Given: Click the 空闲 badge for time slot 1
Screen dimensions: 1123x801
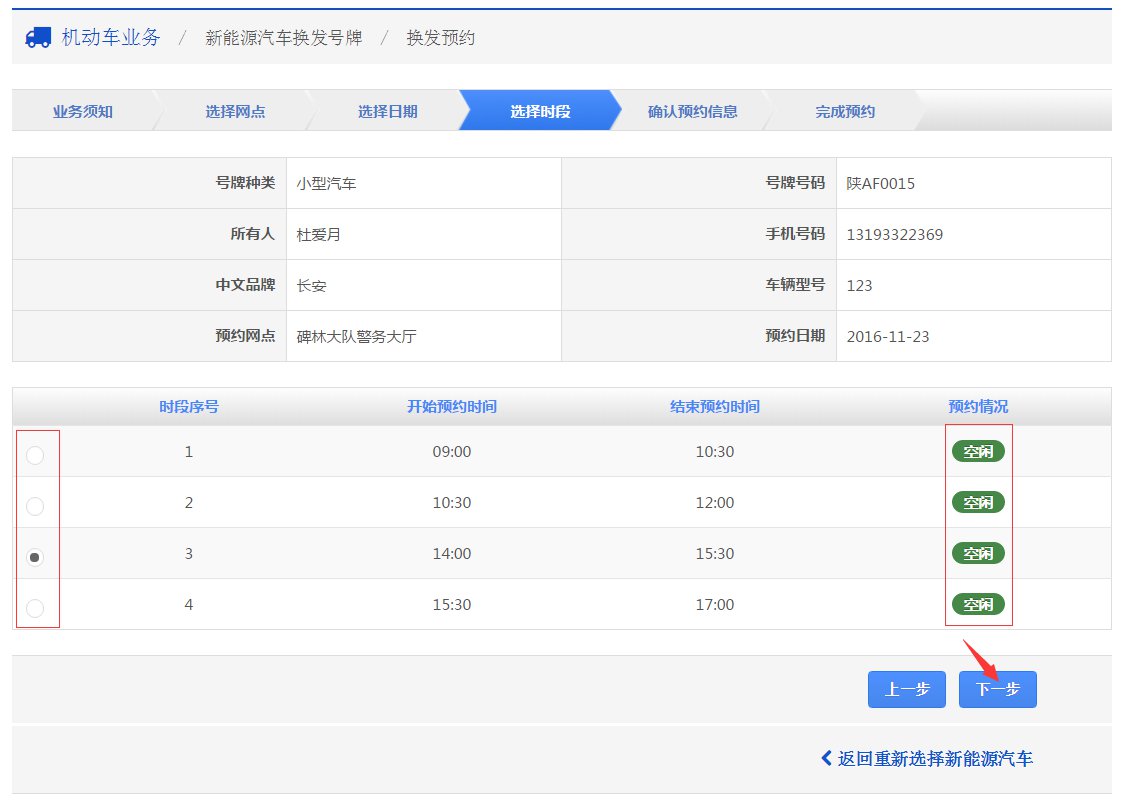Looking at the screenshot, I should (977, 452).
